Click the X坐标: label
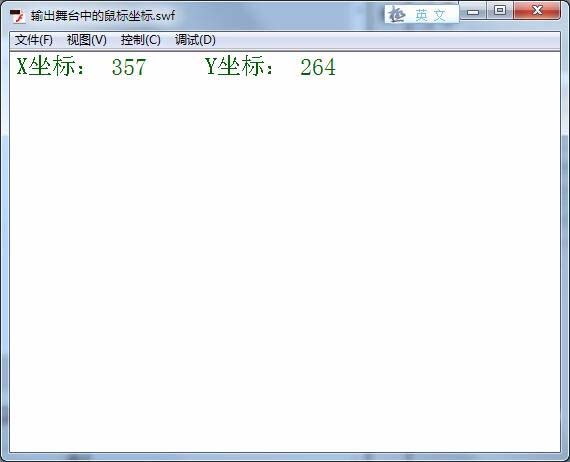This screenshot has height=462, width=570. [51, 67]
